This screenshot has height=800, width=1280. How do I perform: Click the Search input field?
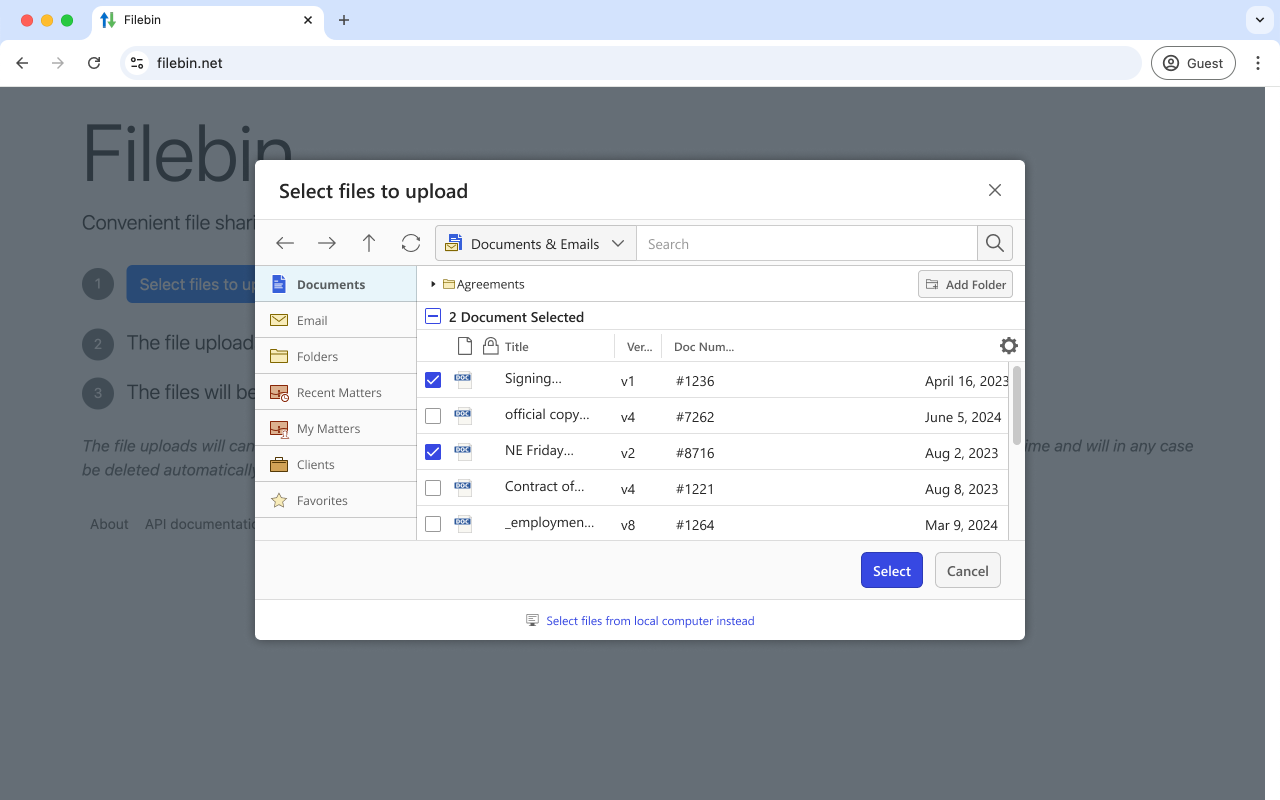(807, 243)
